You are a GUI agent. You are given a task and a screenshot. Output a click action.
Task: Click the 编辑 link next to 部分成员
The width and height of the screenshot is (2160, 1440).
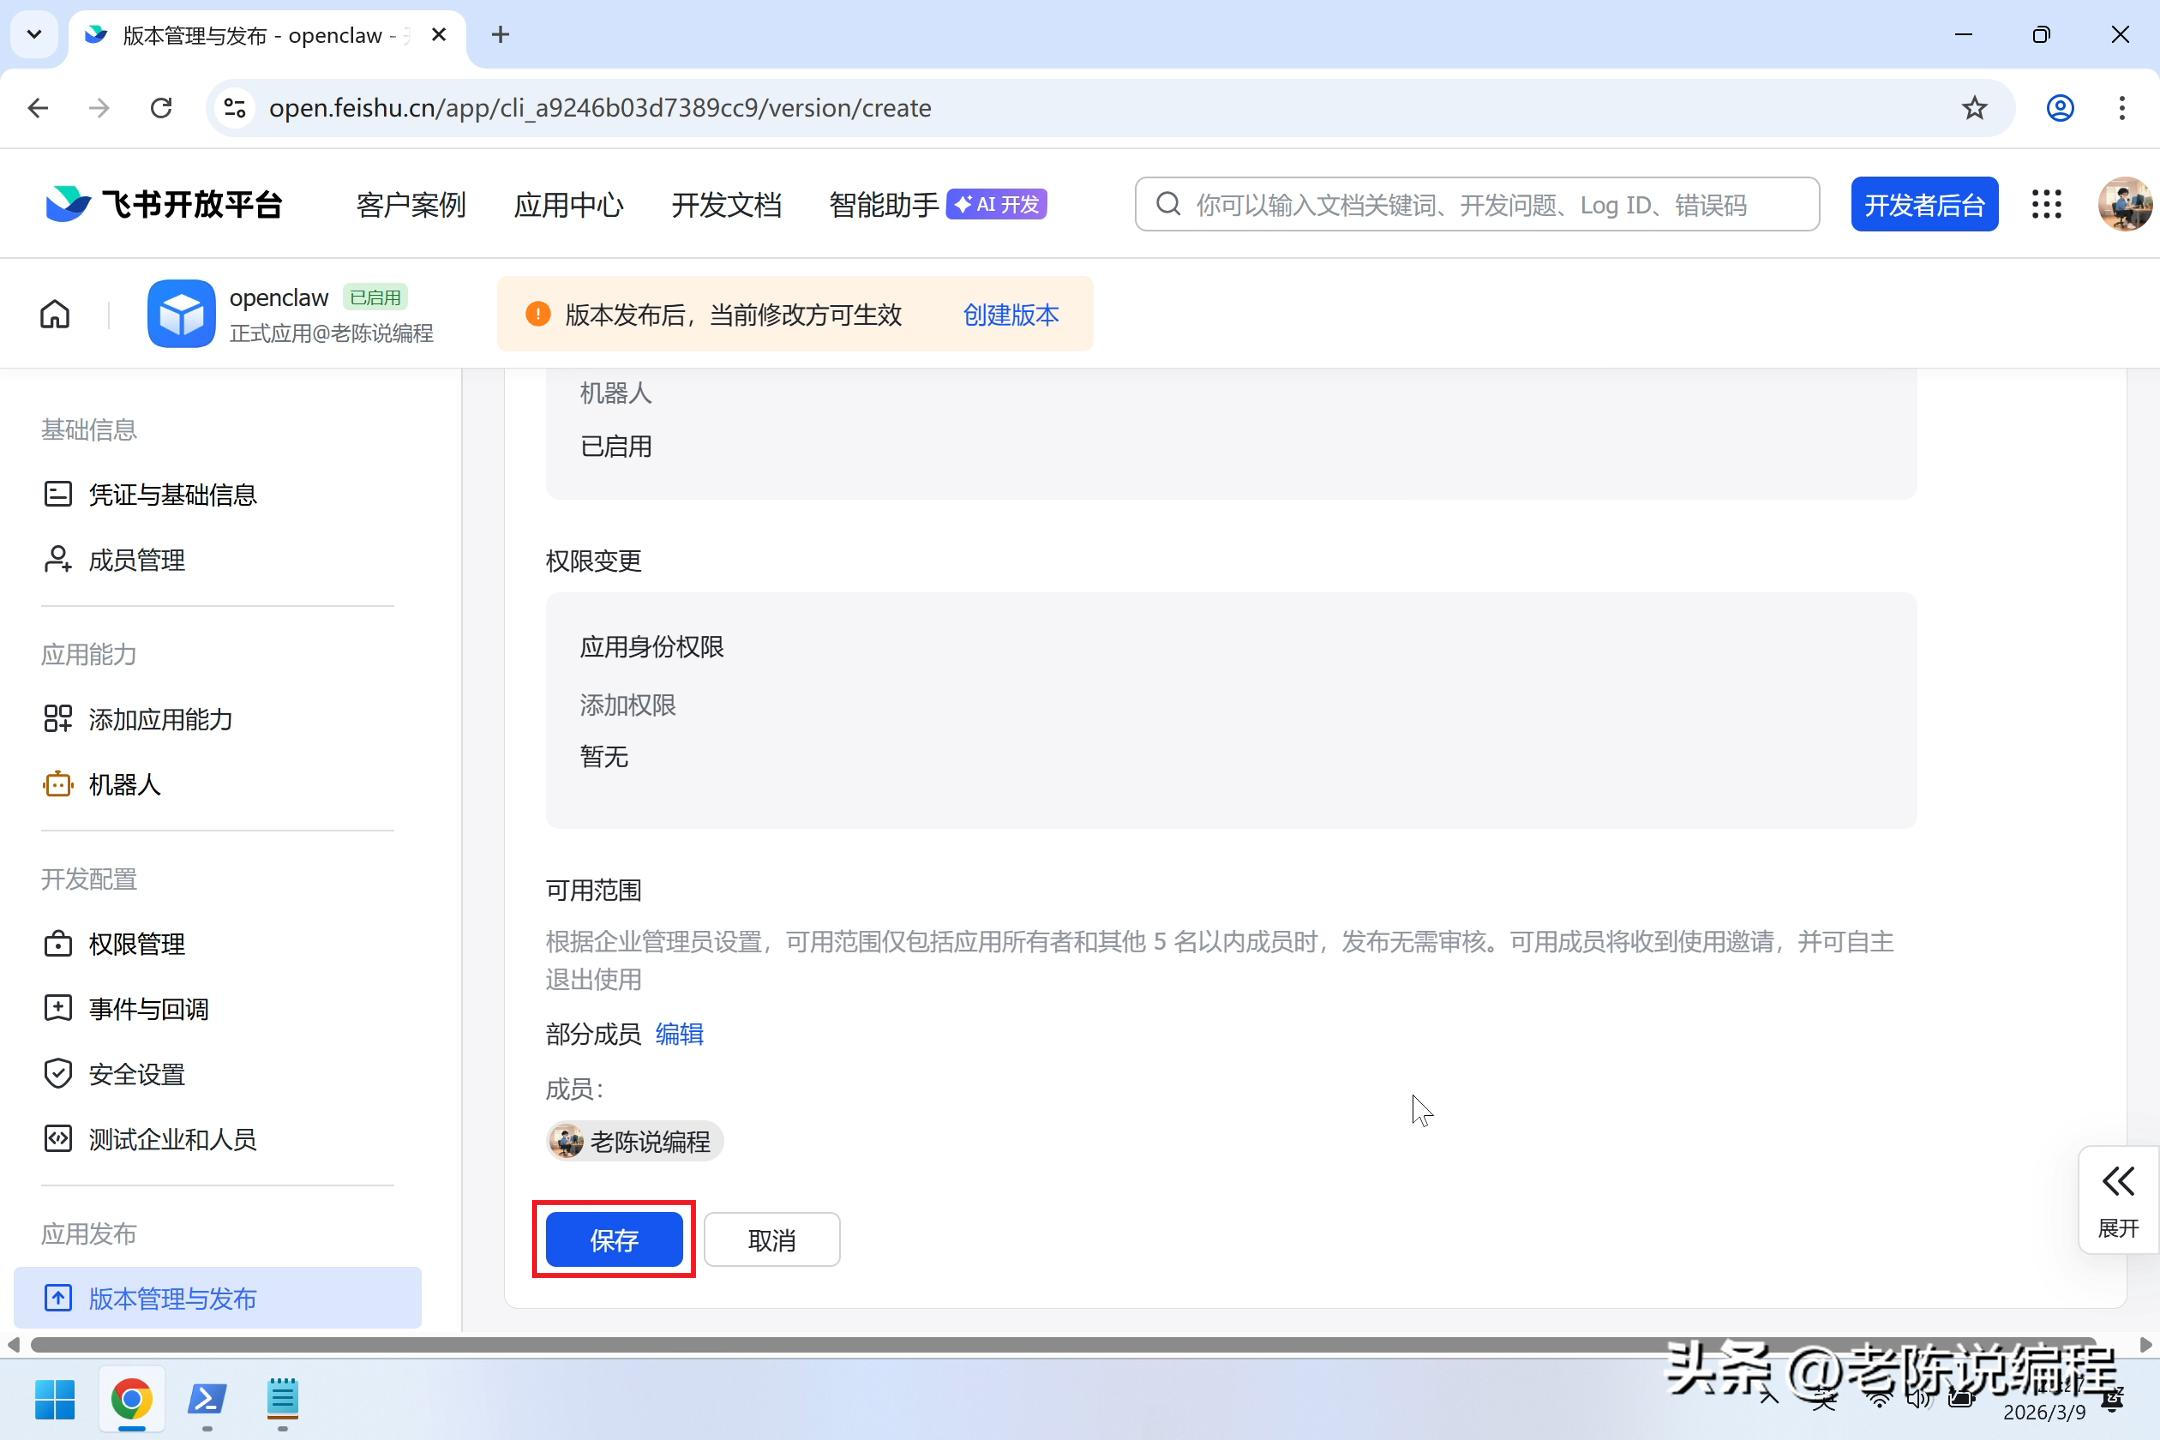click(679, 1034)
